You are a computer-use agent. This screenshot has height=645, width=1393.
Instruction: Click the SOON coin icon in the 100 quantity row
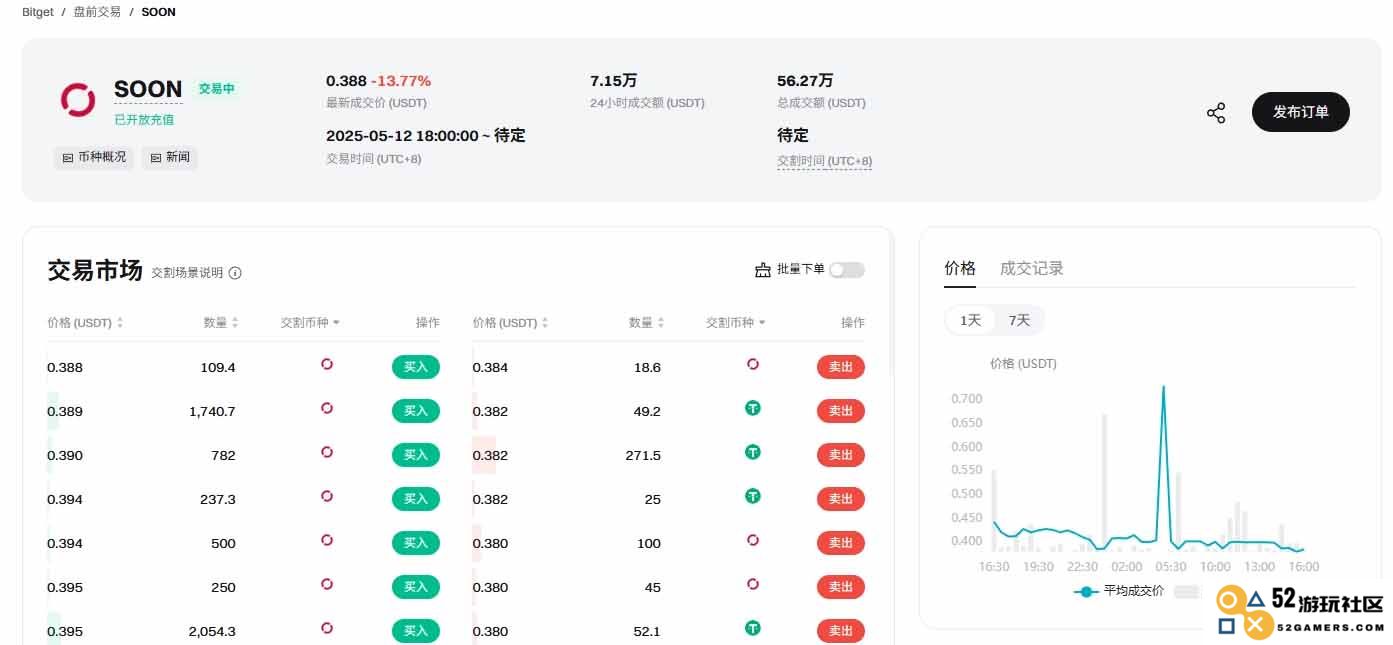(753, 540)
